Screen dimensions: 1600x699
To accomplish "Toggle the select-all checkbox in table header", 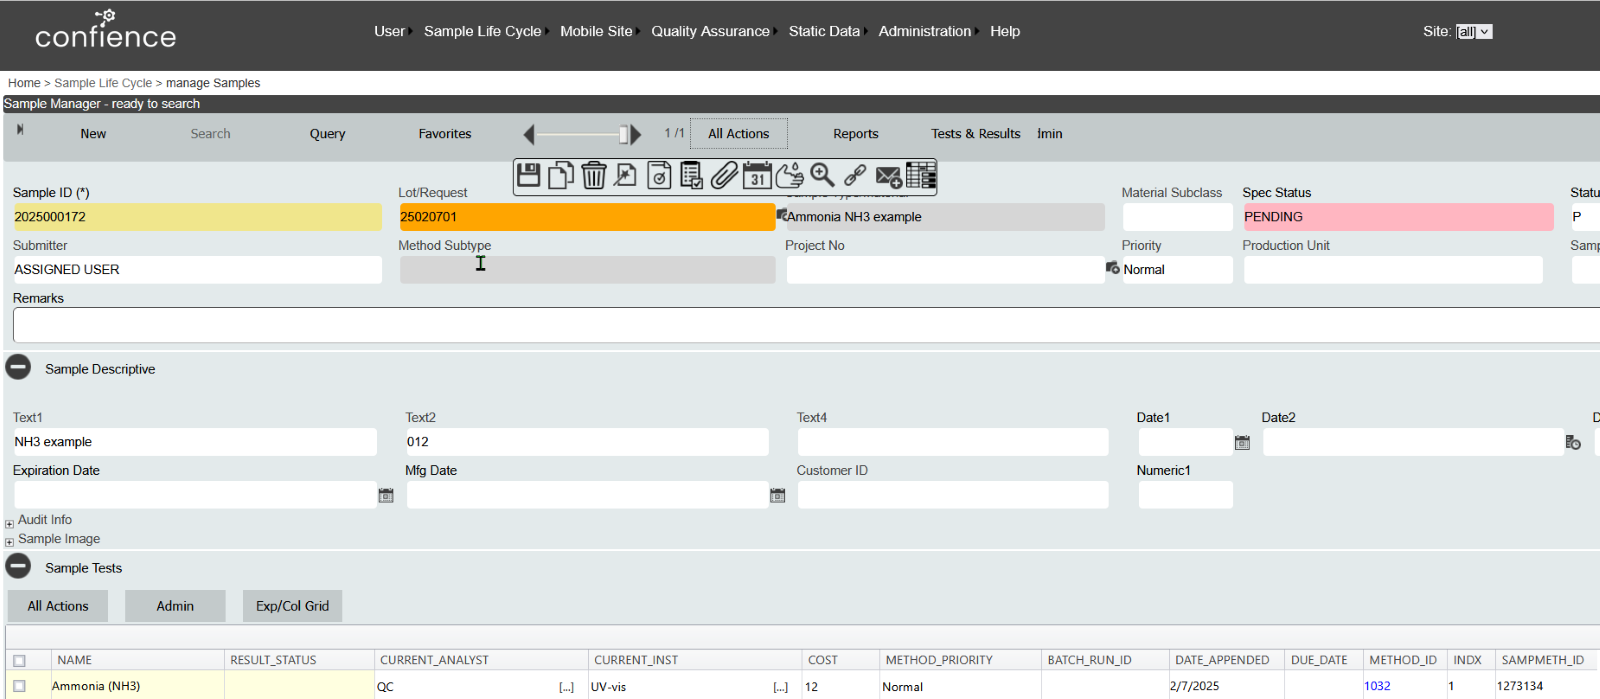I will tap(19, 660).
